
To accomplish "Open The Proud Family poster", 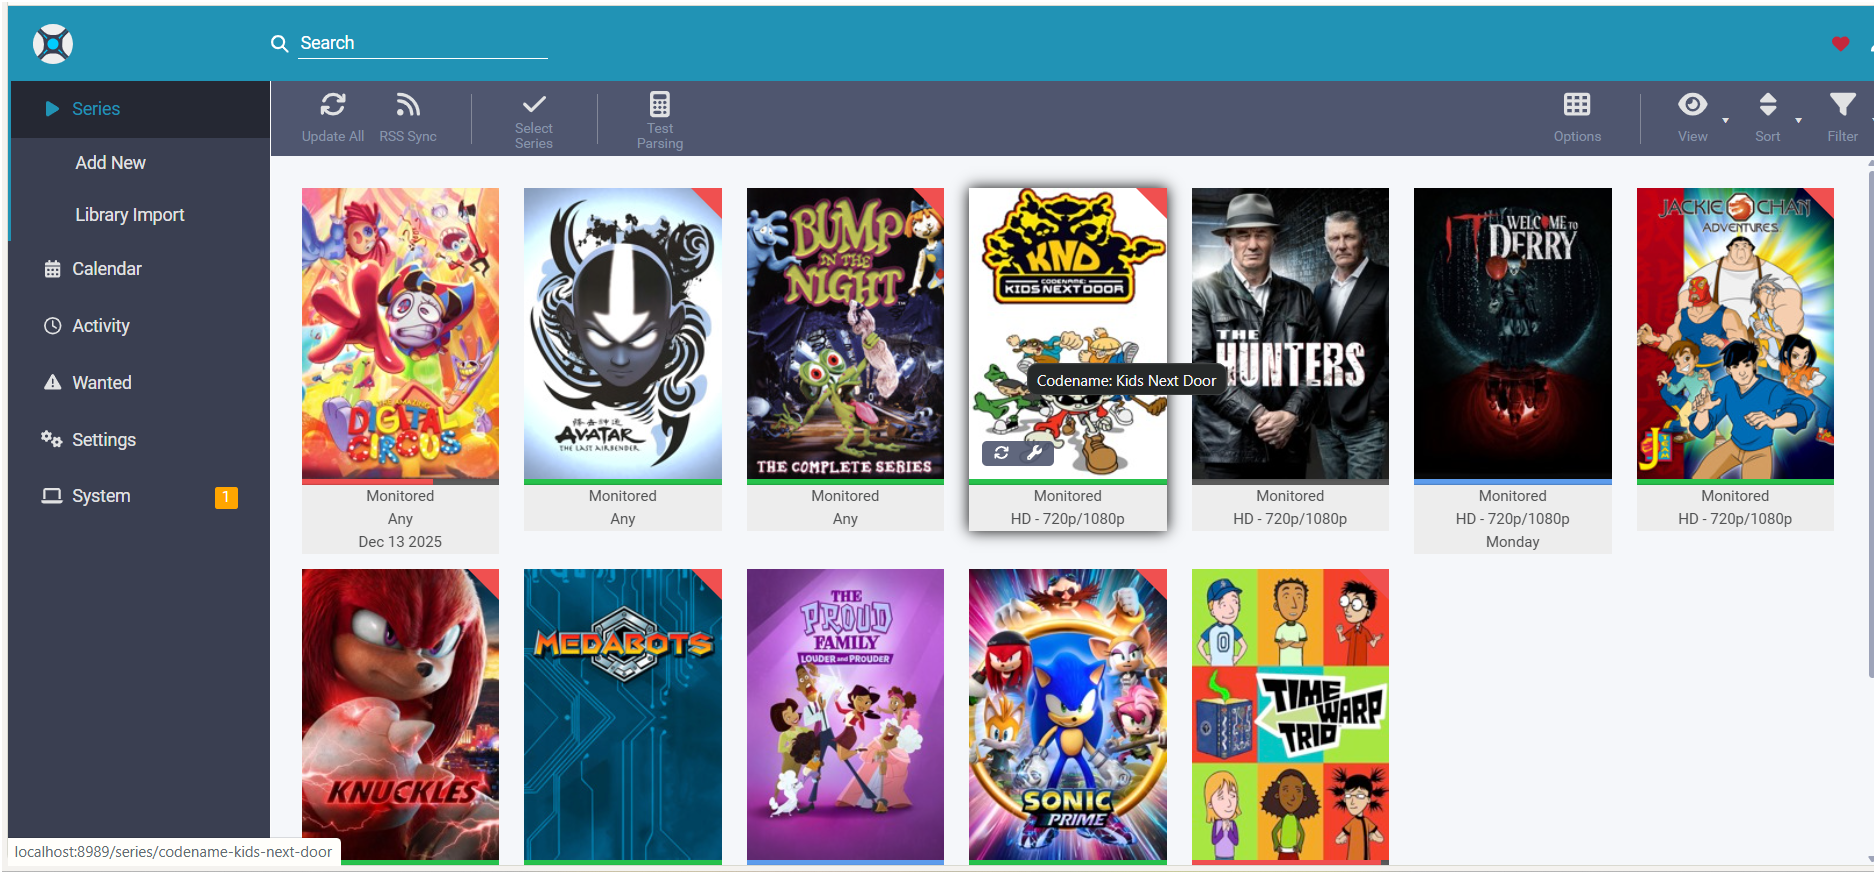I will [845, 715].
